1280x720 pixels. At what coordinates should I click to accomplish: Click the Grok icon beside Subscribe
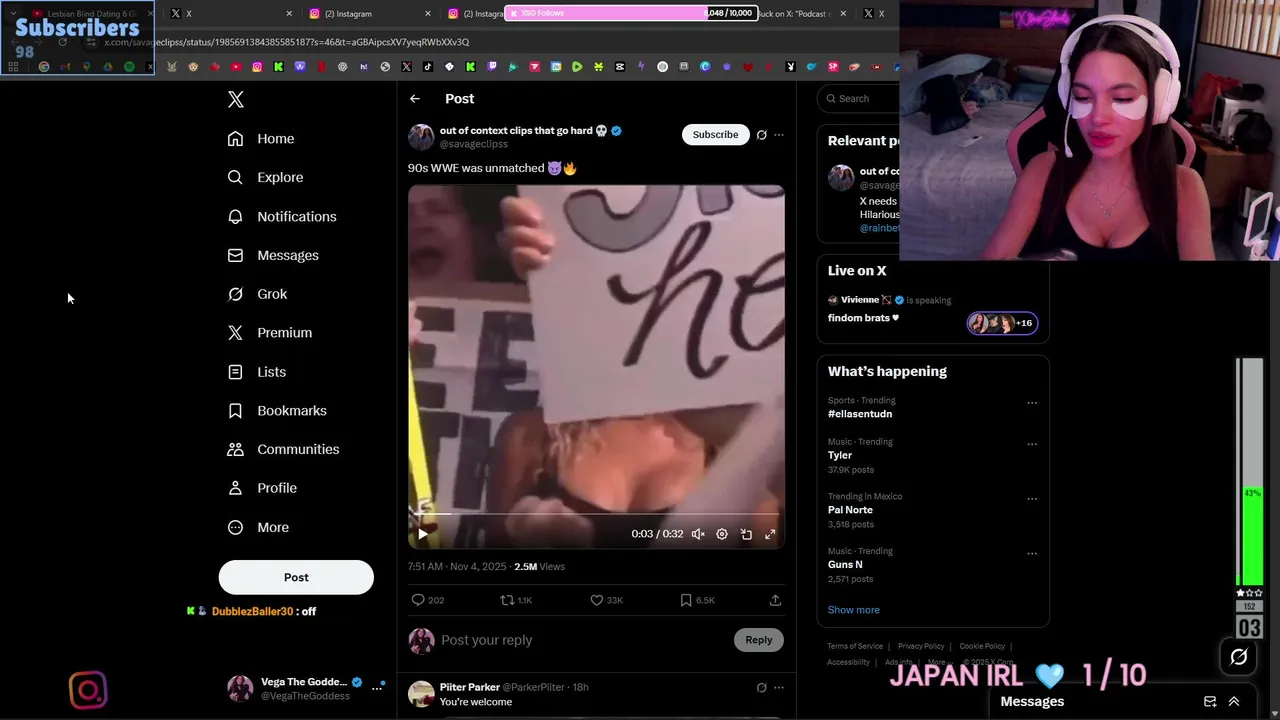click(761, 135)
